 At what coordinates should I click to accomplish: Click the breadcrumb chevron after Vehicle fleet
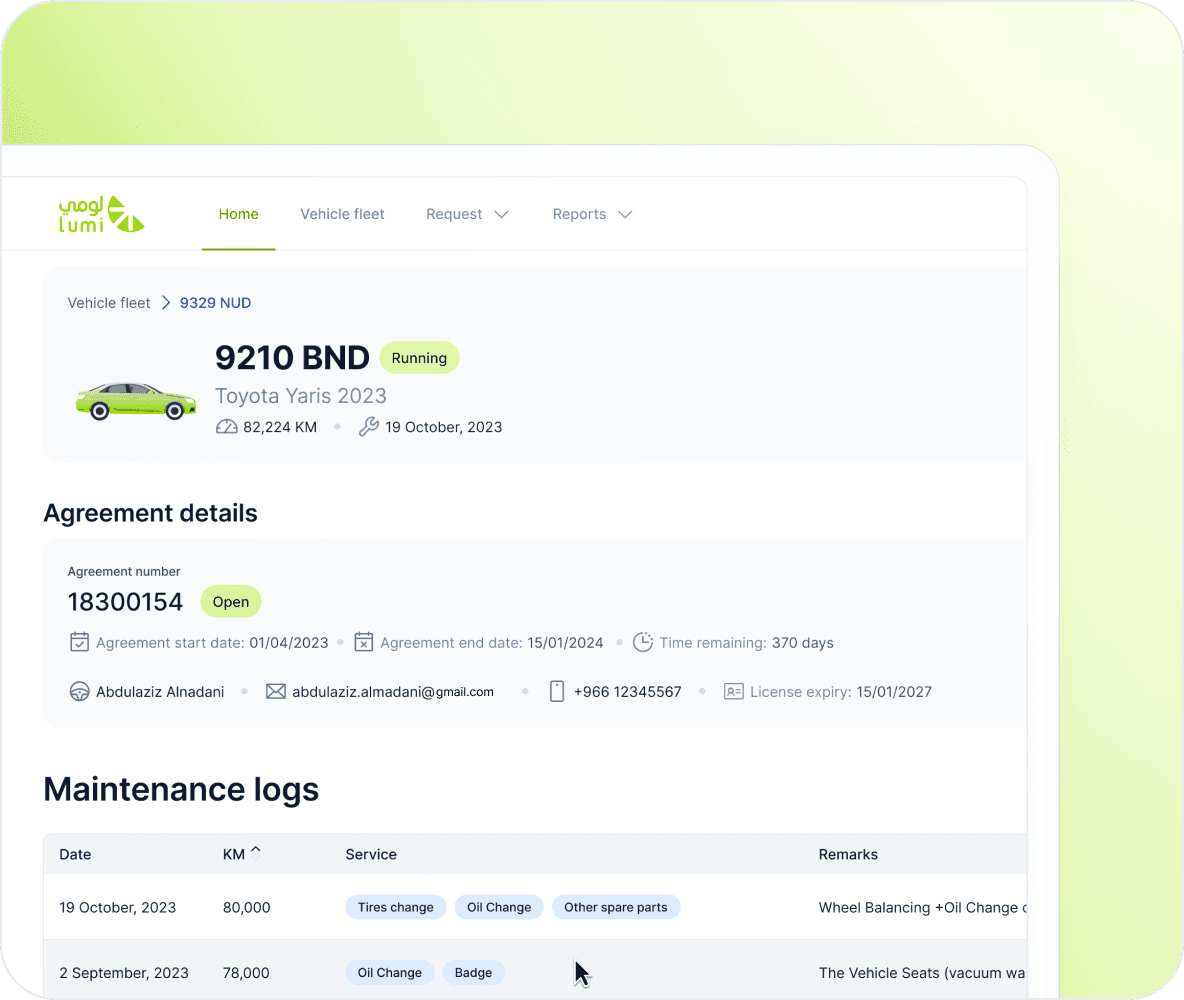[166, 303]
